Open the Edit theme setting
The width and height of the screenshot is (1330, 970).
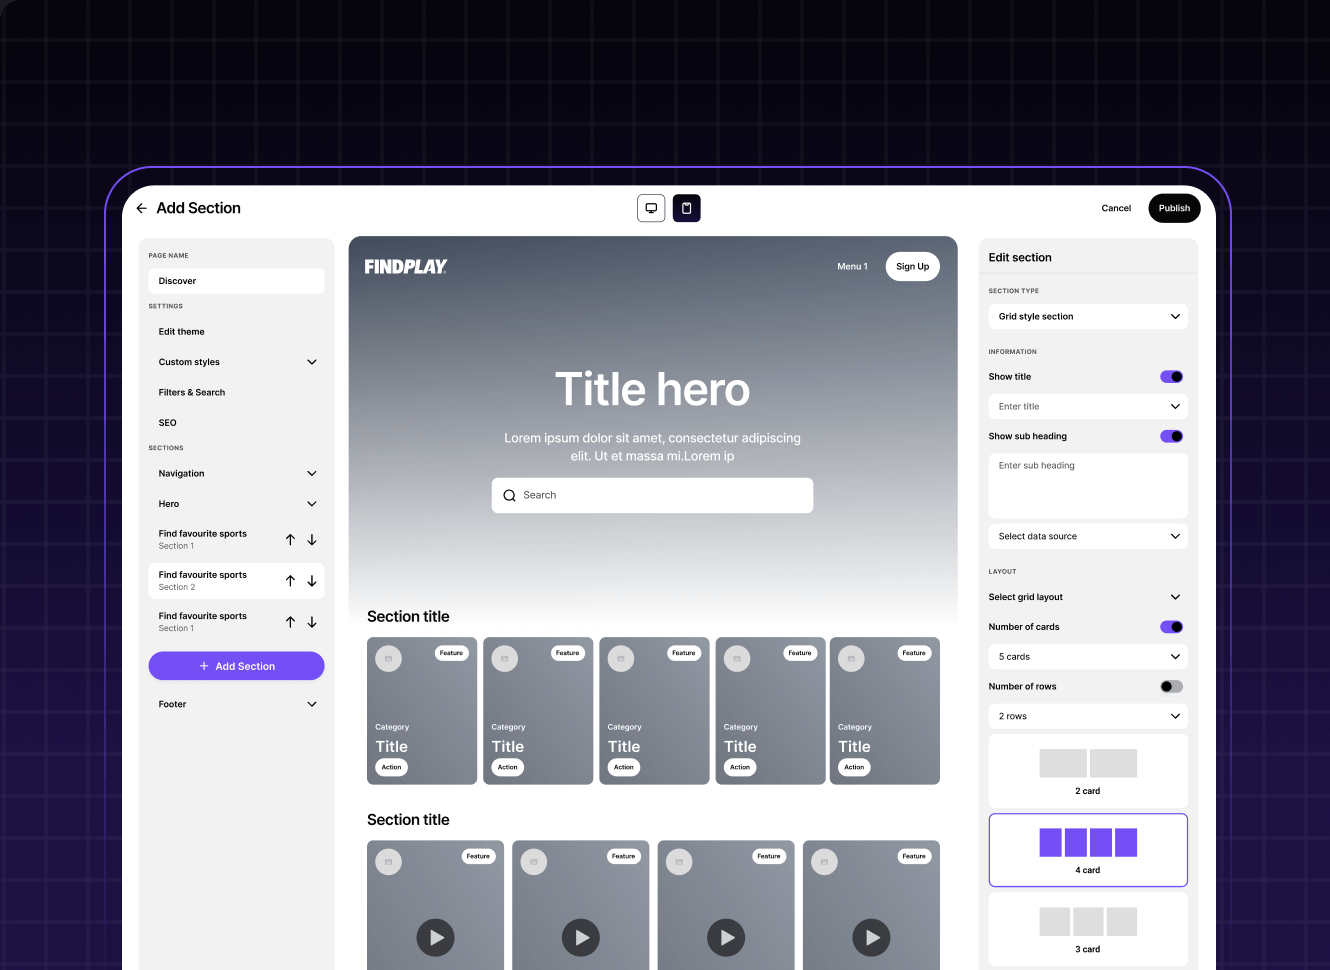[182, 332]
